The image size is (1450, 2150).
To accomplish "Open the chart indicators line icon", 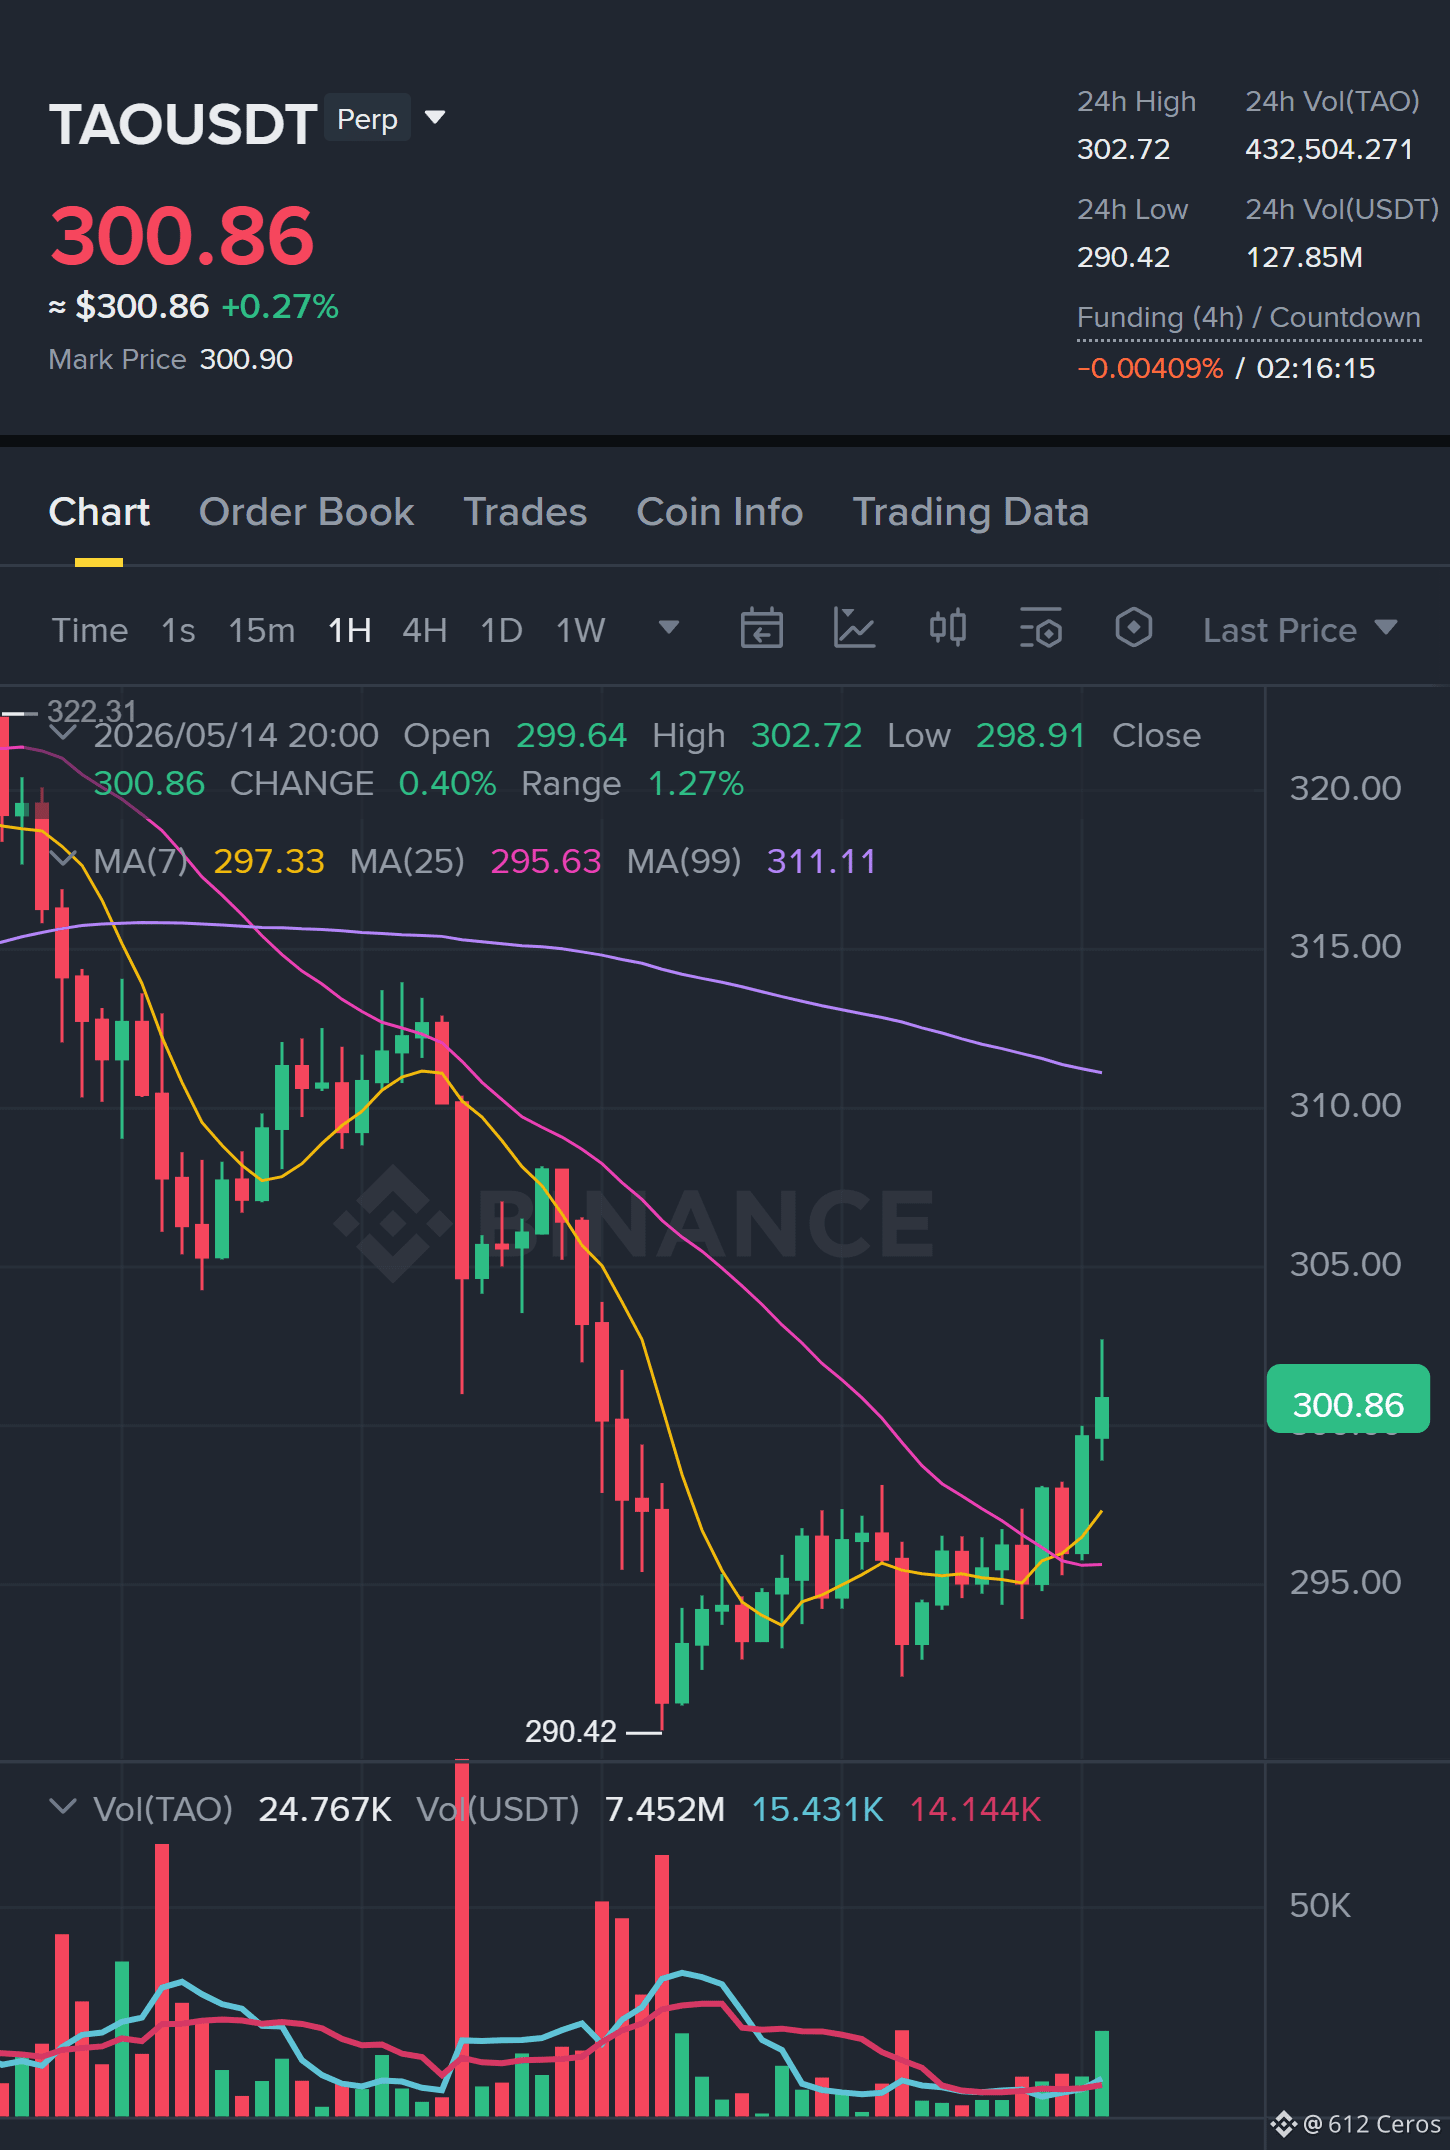I will coord(854,629).
